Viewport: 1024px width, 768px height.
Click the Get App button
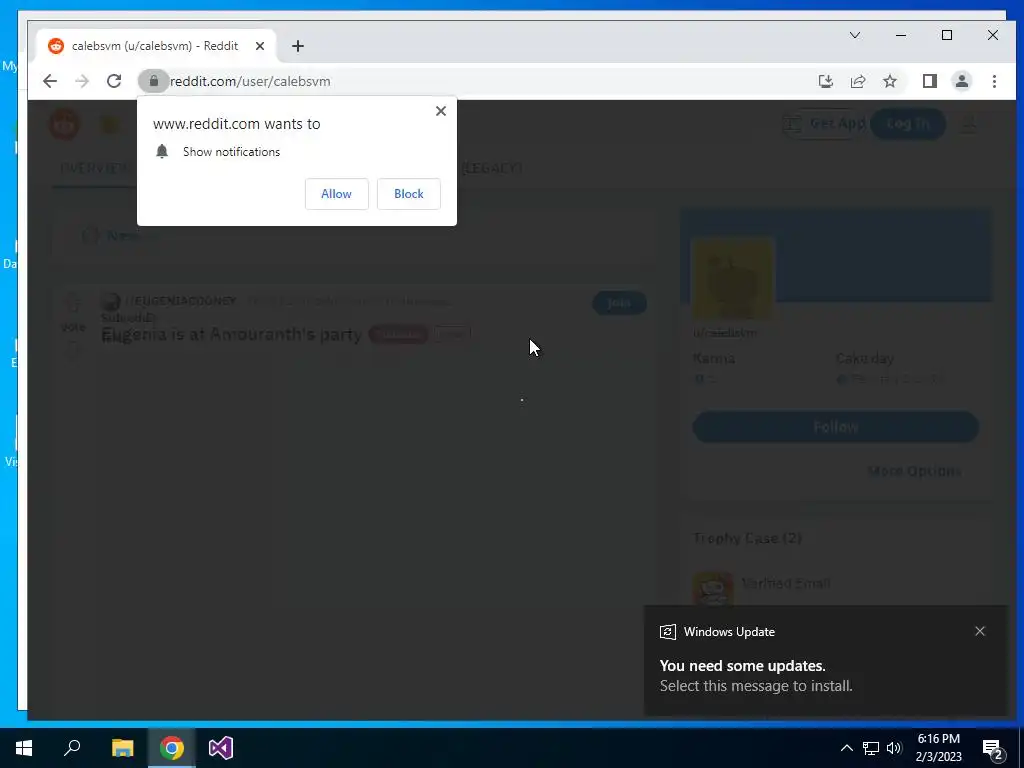pyautogui.click(x=825, y=123)
